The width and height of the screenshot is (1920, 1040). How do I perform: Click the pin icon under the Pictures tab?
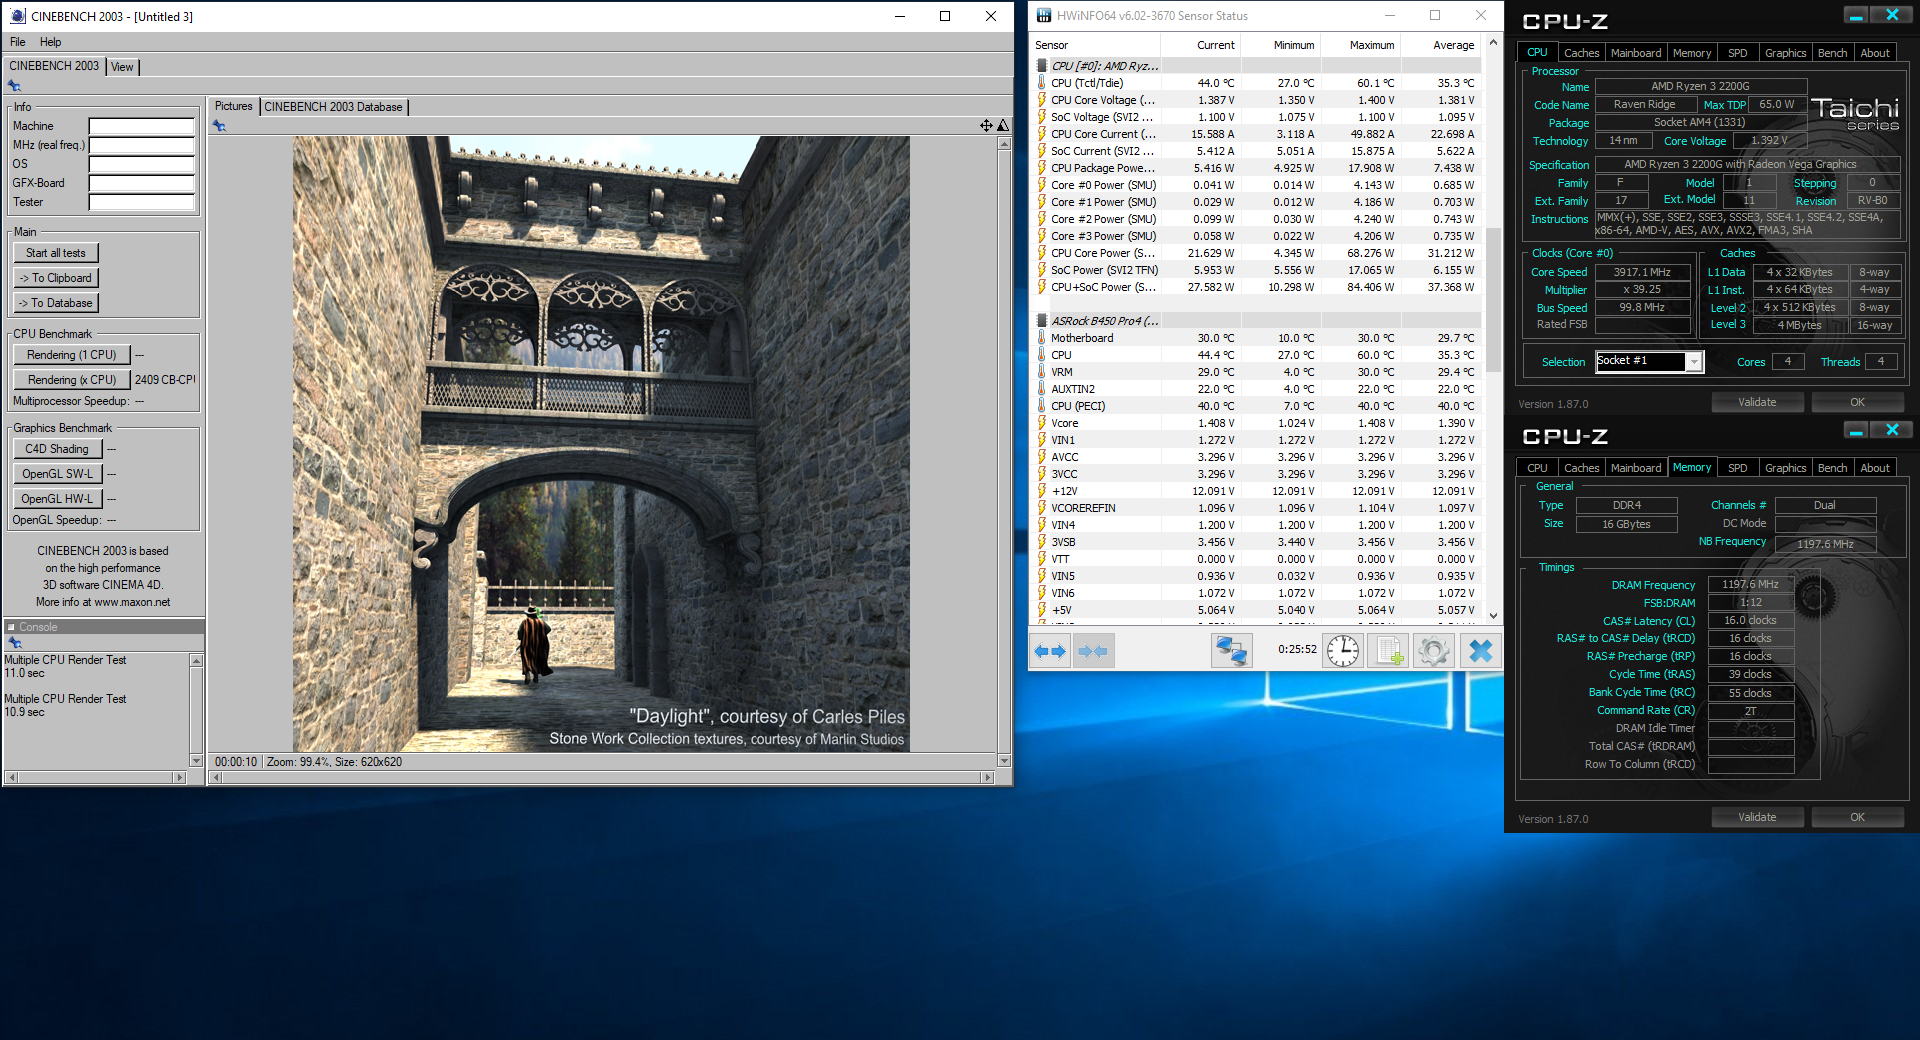[219, 125]
